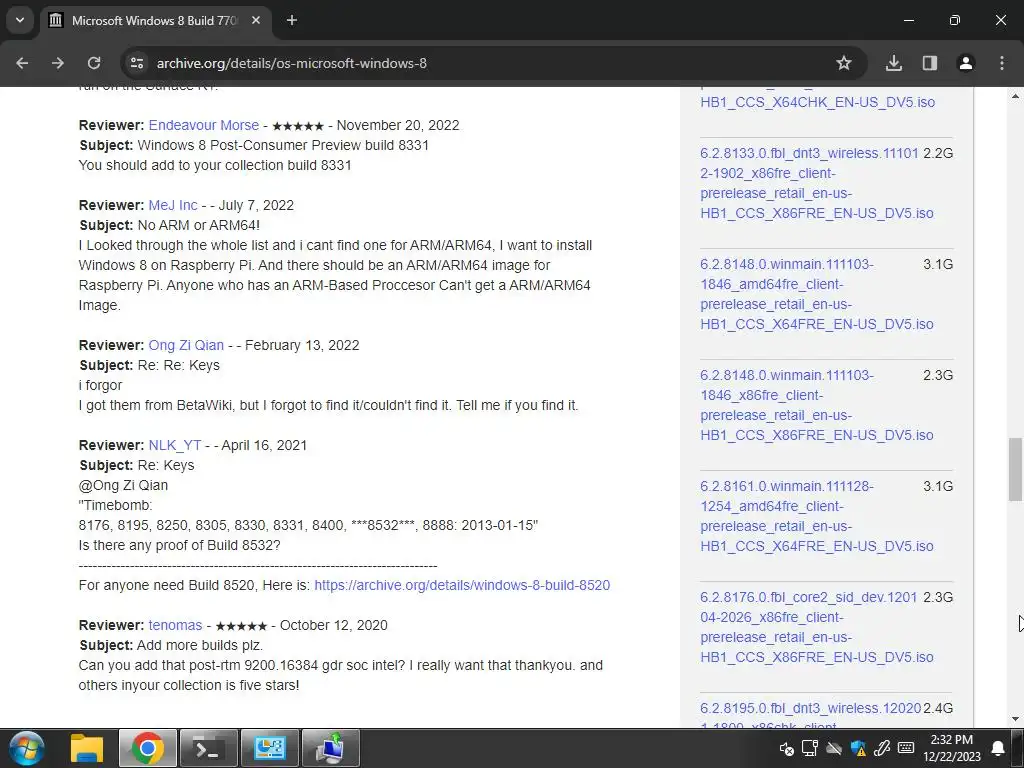Open reviewer MeJ Inc profile link
The width and height of the screenshot is (1024, 768).
click(x=173, y=205)
